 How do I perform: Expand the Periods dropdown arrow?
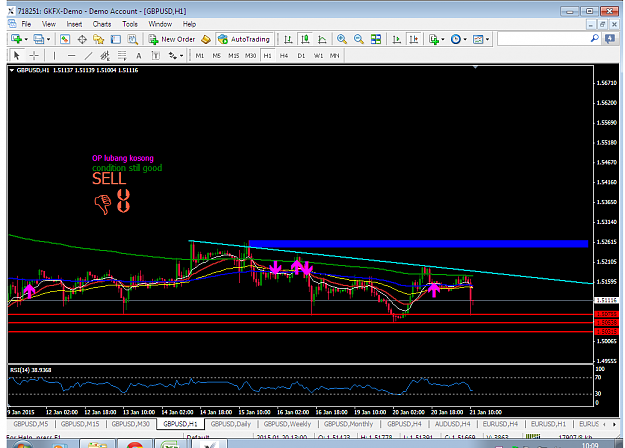pyautogui.click(x=465, y=39)
